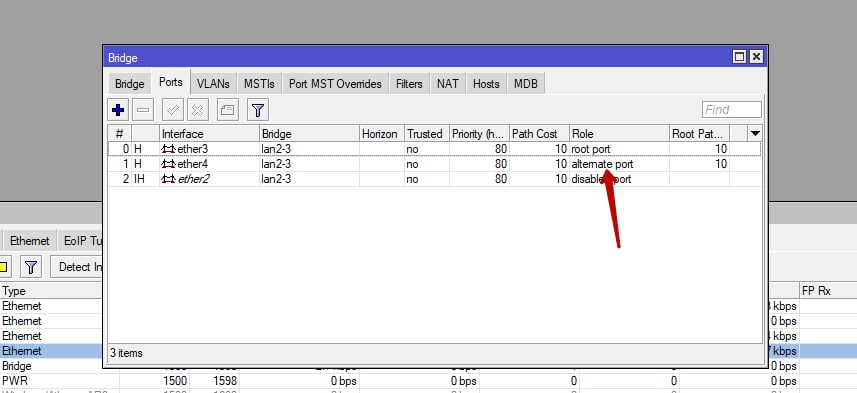Open the Ethernet tab in Interface List

30,241
